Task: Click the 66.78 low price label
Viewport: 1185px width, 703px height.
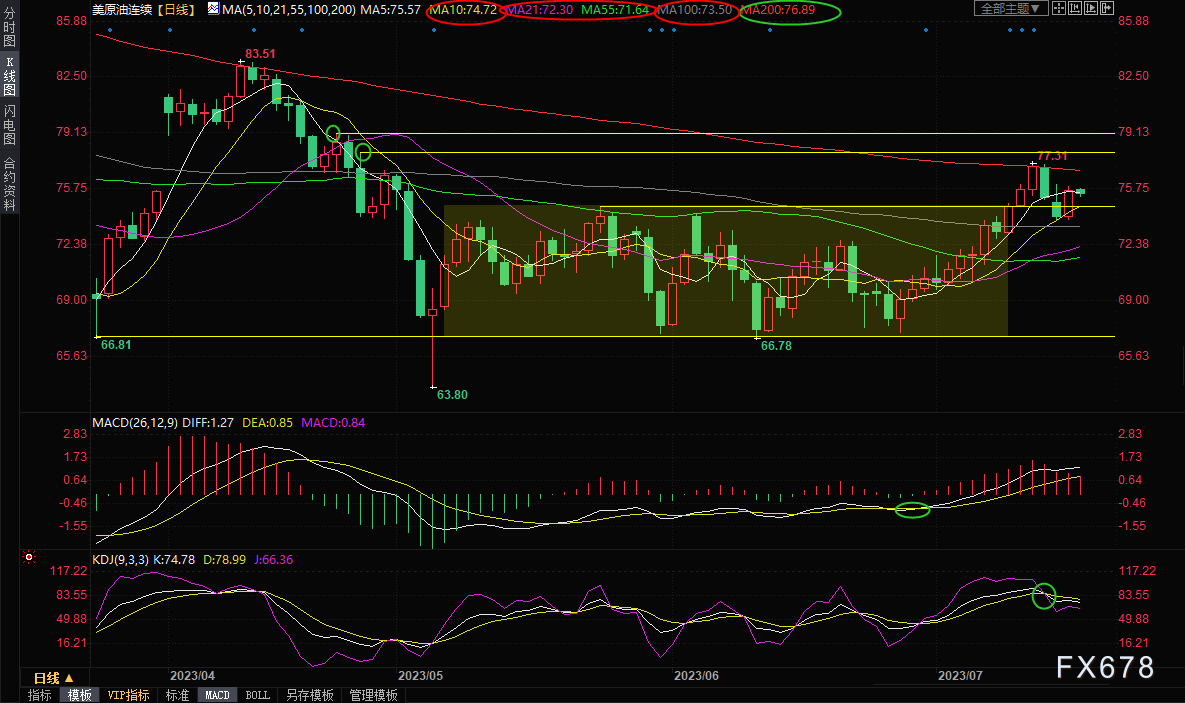Action: tap(776, 345)
